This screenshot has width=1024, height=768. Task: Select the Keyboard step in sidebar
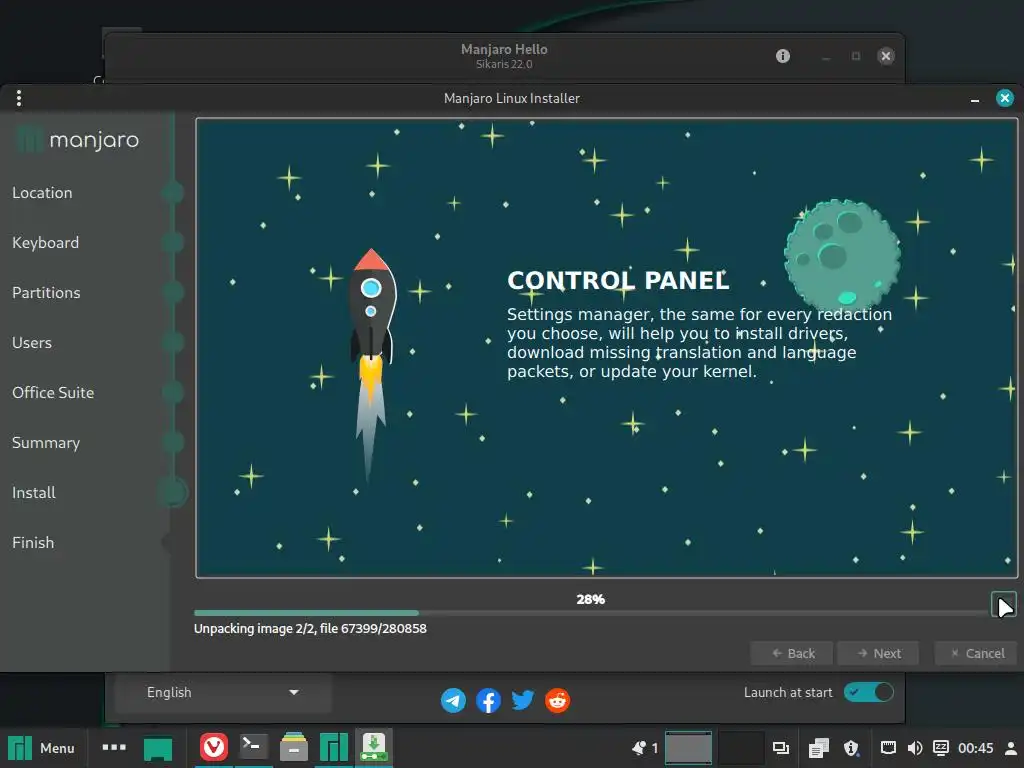point(46,242)
